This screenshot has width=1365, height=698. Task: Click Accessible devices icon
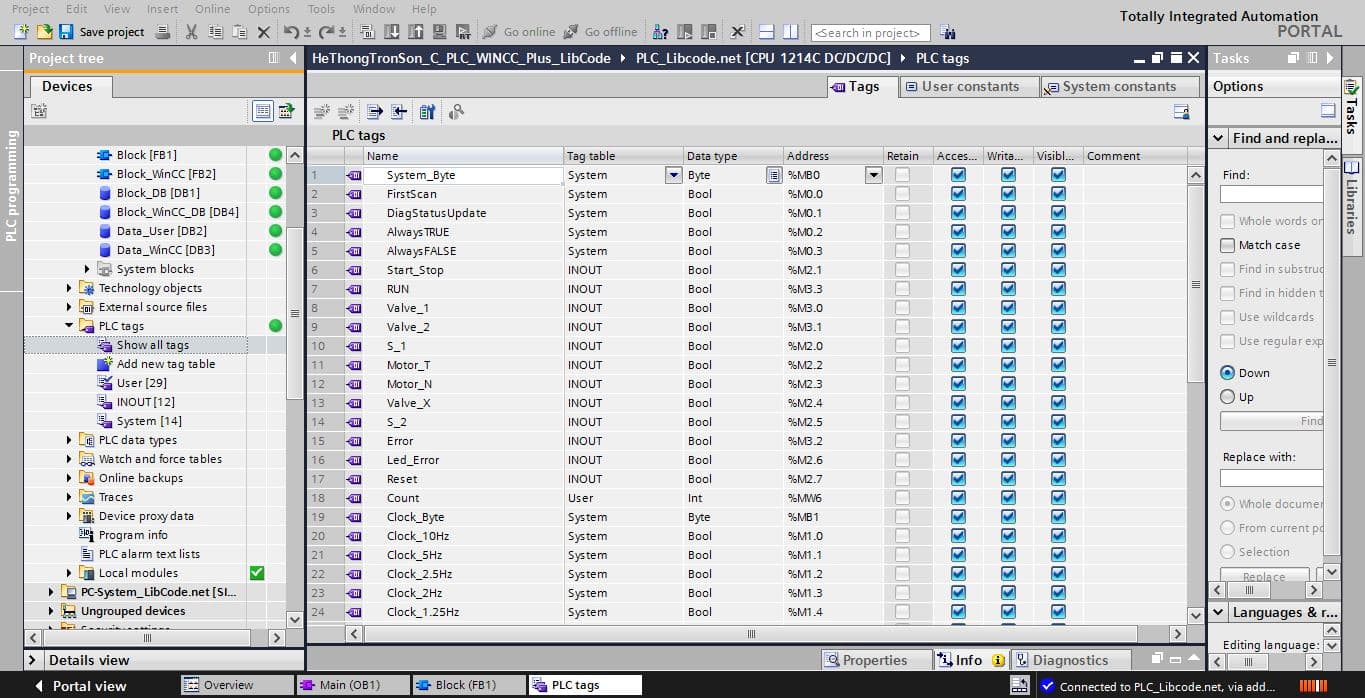point(661,32)
